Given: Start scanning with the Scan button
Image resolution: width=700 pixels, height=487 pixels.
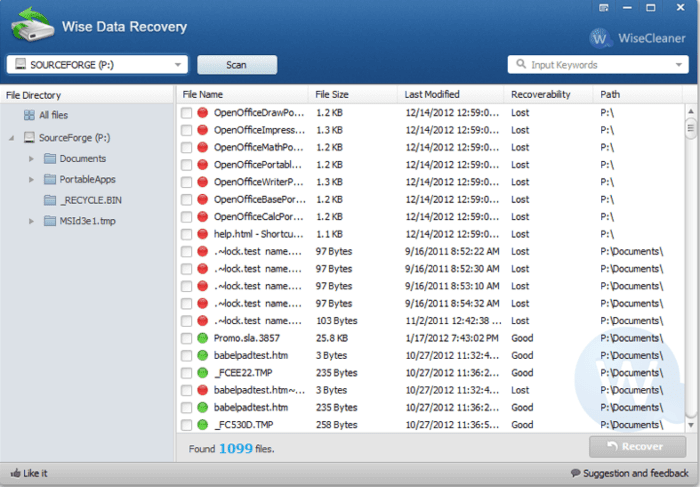Looking at the screenshot, I should [x=237, y=65].
